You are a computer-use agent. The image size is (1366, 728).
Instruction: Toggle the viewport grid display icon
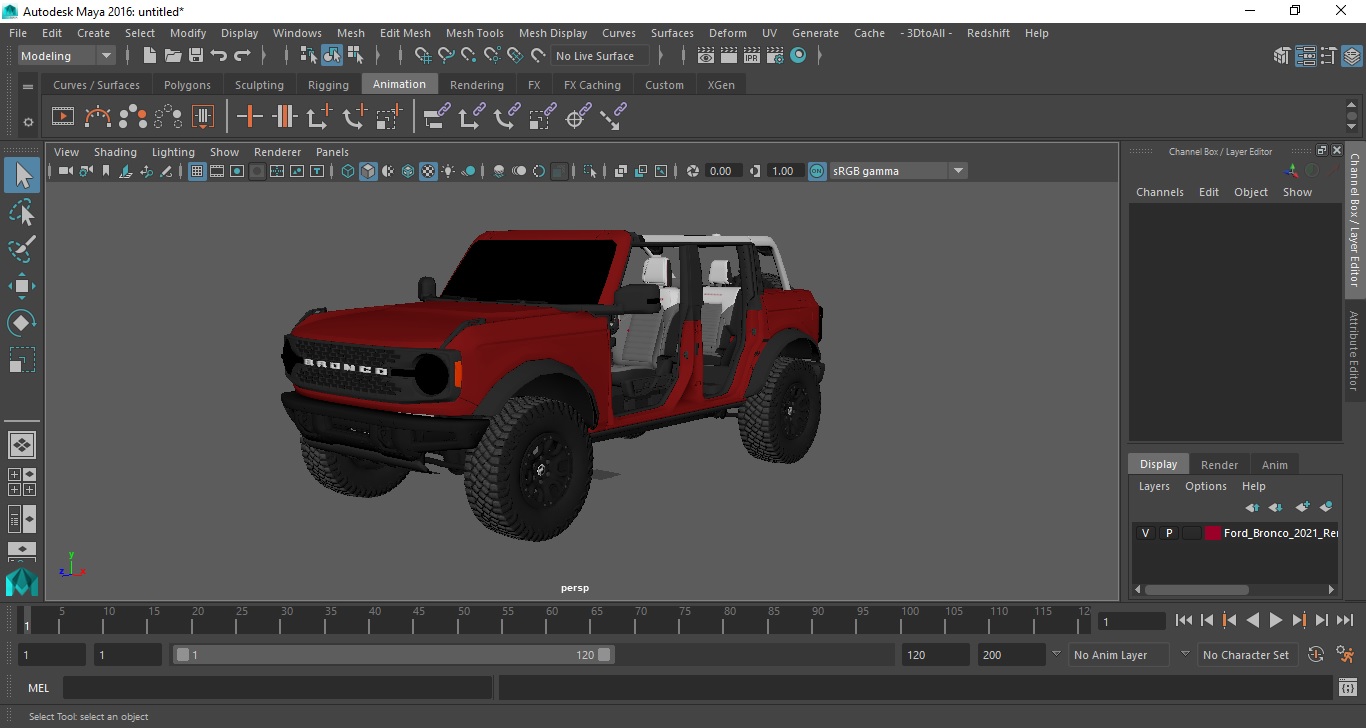pos(197,171)
